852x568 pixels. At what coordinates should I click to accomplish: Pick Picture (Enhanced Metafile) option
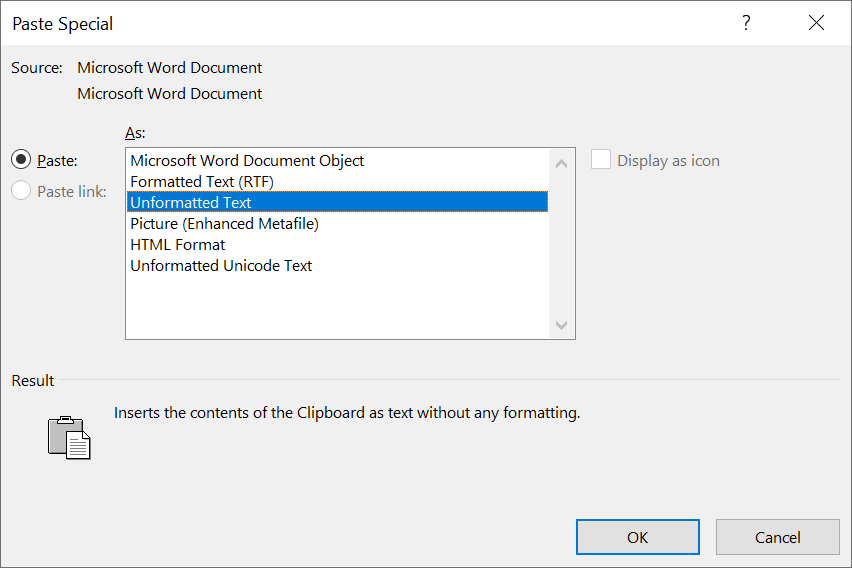coord(337,223)
